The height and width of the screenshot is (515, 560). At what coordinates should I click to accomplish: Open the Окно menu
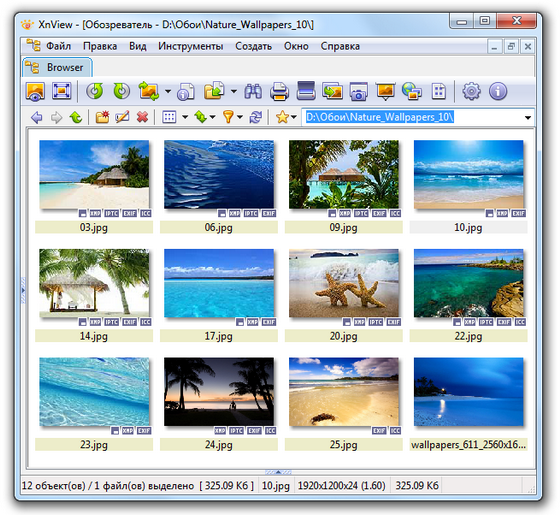pos(296,46)
